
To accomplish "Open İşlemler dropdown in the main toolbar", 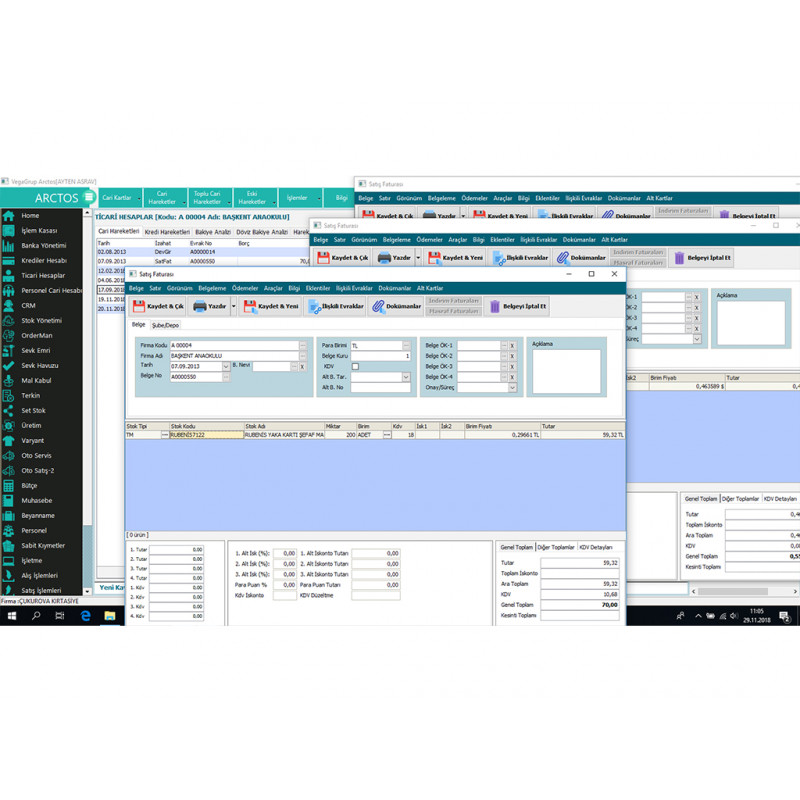I will pos(301,197).
